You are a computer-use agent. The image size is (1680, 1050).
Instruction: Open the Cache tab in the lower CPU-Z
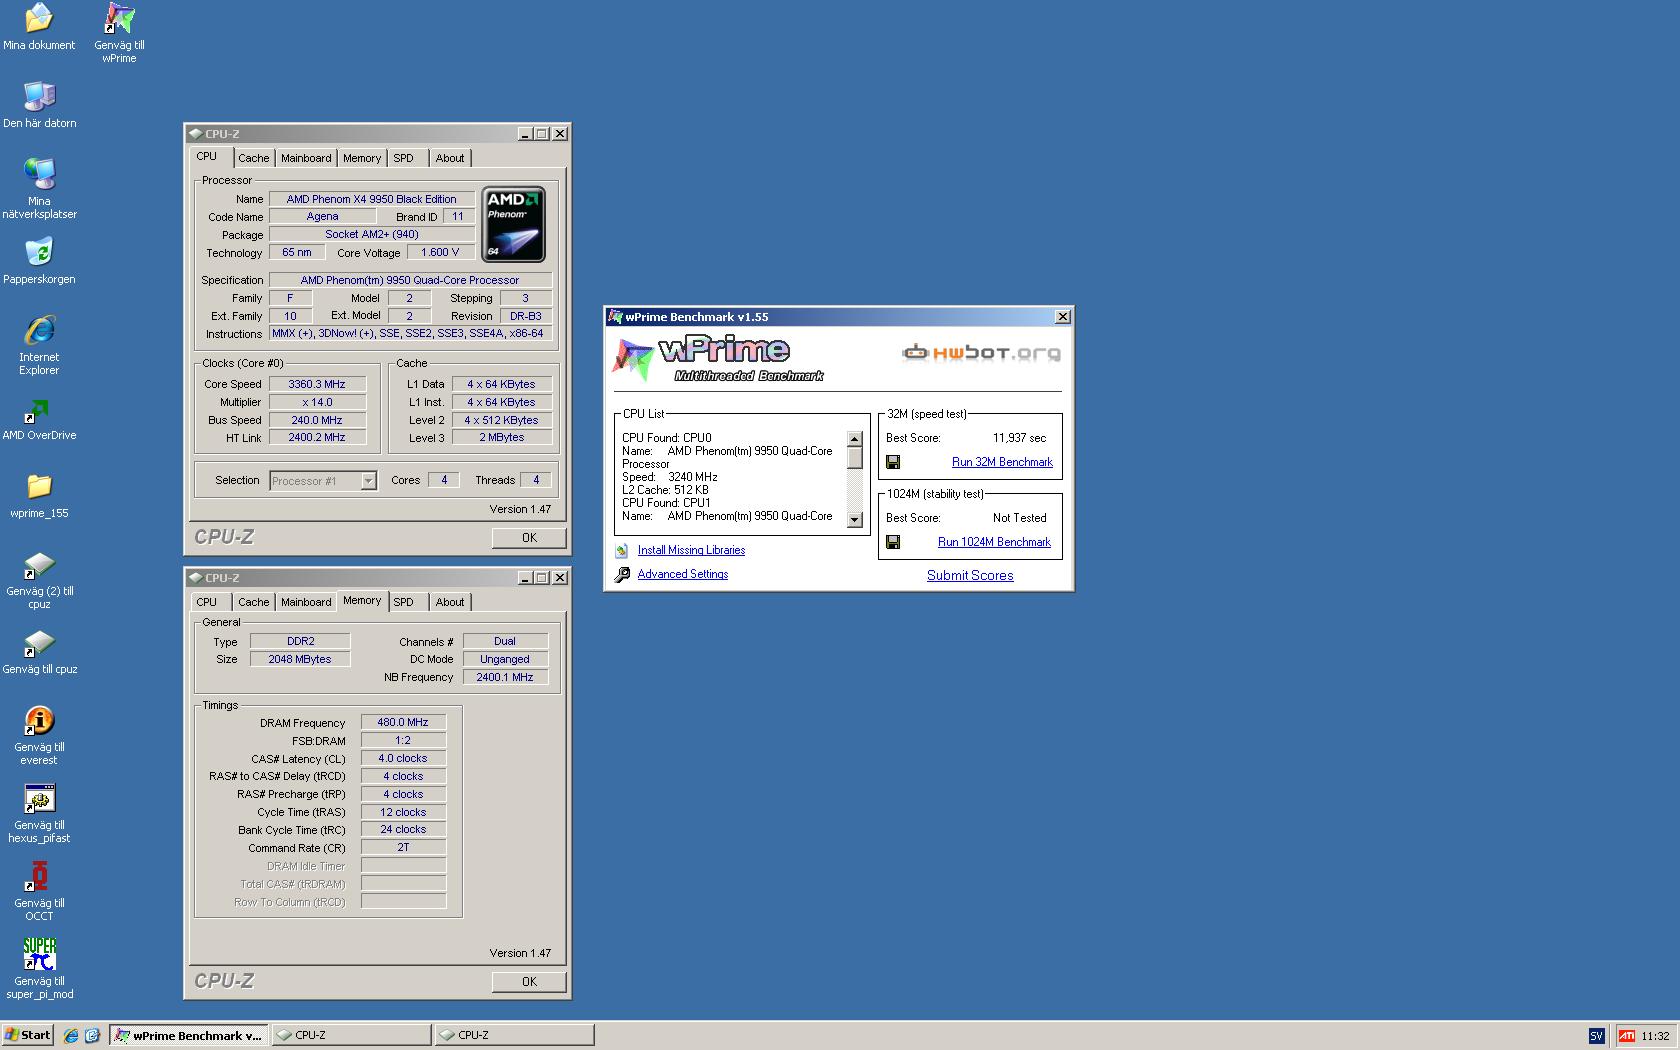(x=253, y=602)
